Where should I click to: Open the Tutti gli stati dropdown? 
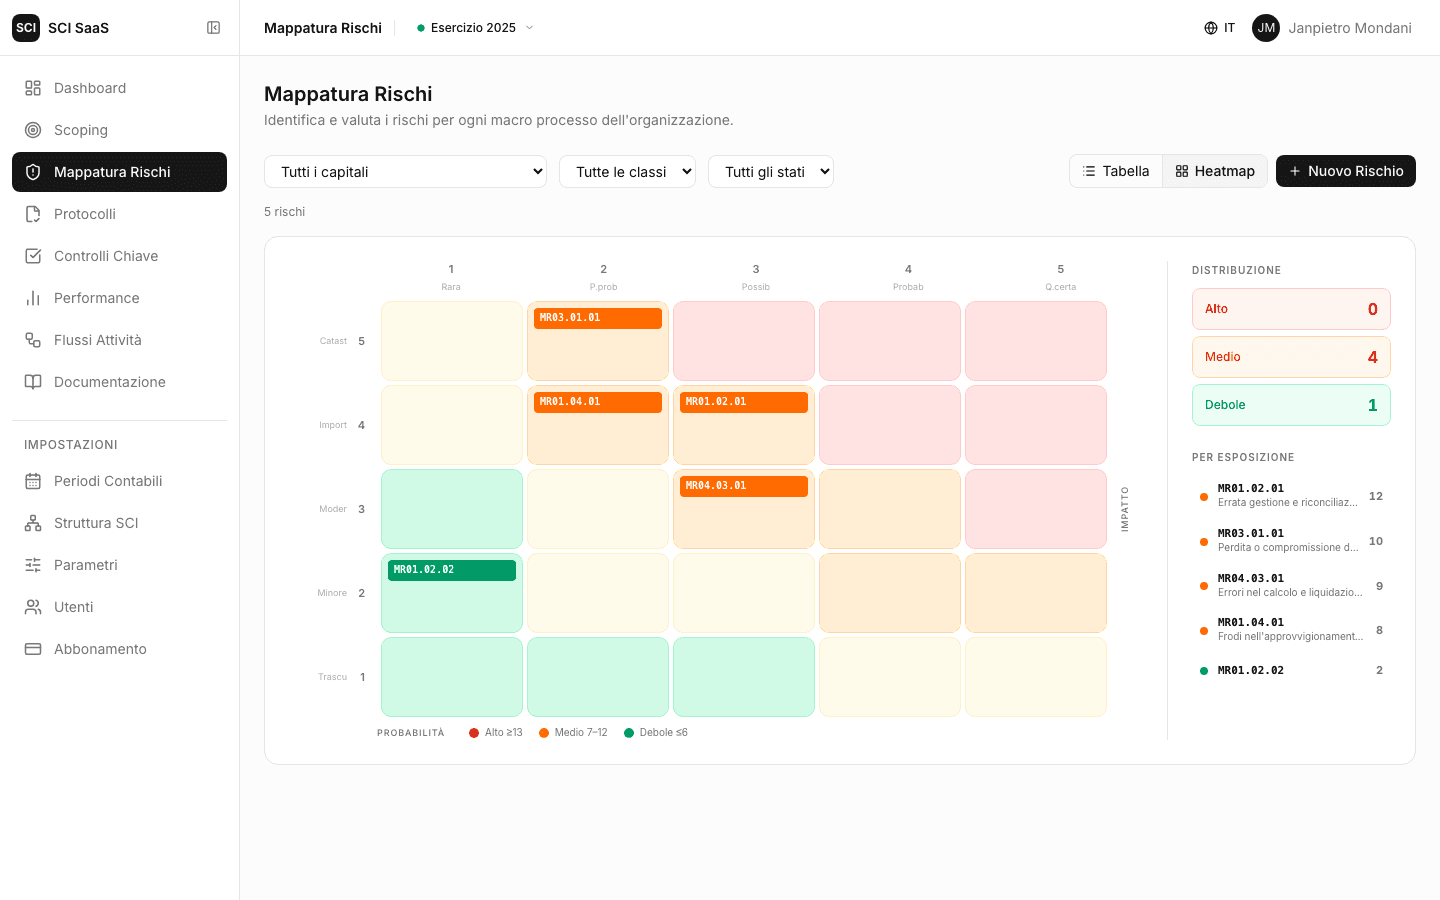coord(771,172)
